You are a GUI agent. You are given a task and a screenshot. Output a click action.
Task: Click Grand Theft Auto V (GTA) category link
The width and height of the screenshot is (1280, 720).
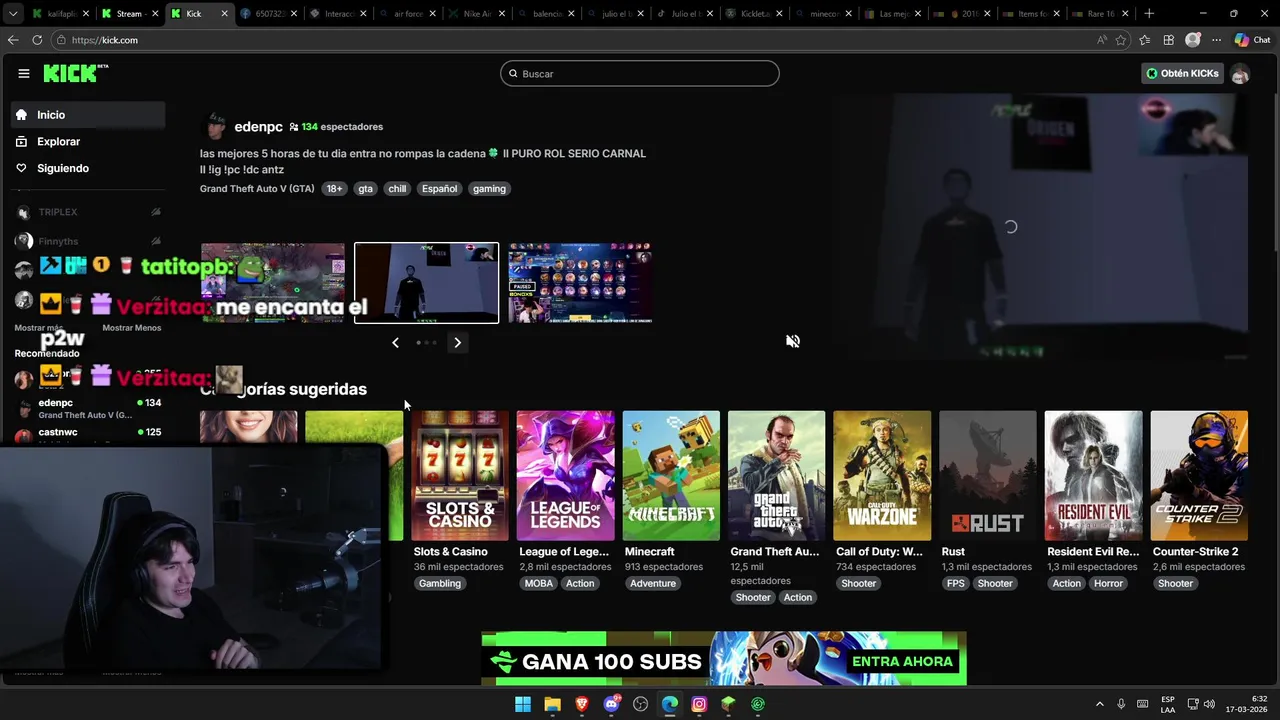tap(257, 189)
